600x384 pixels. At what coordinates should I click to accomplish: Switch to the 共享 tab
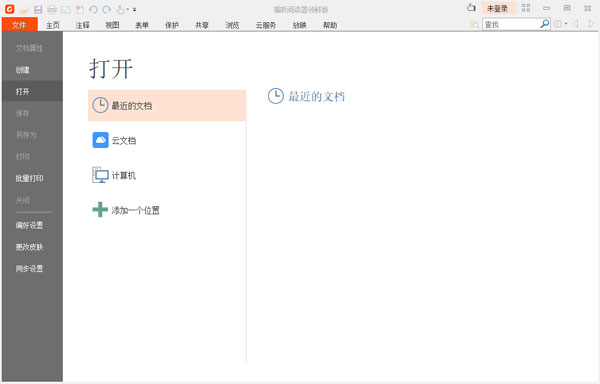coord(202,25)
